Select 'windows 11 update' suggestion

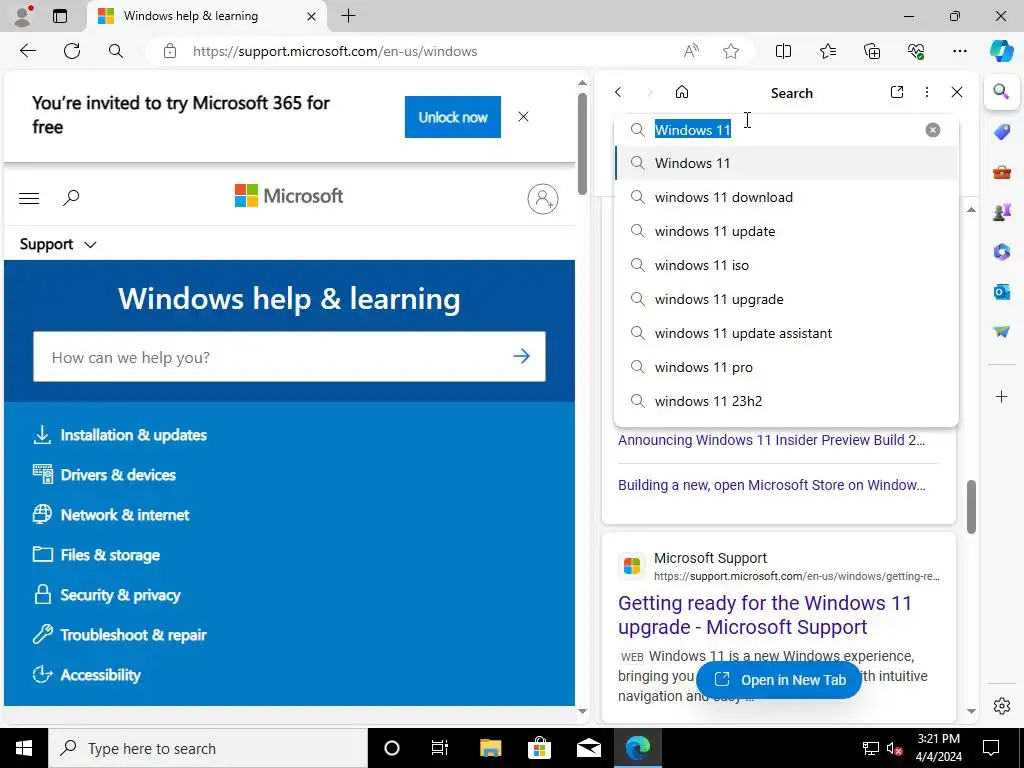[x=786, y=231]
